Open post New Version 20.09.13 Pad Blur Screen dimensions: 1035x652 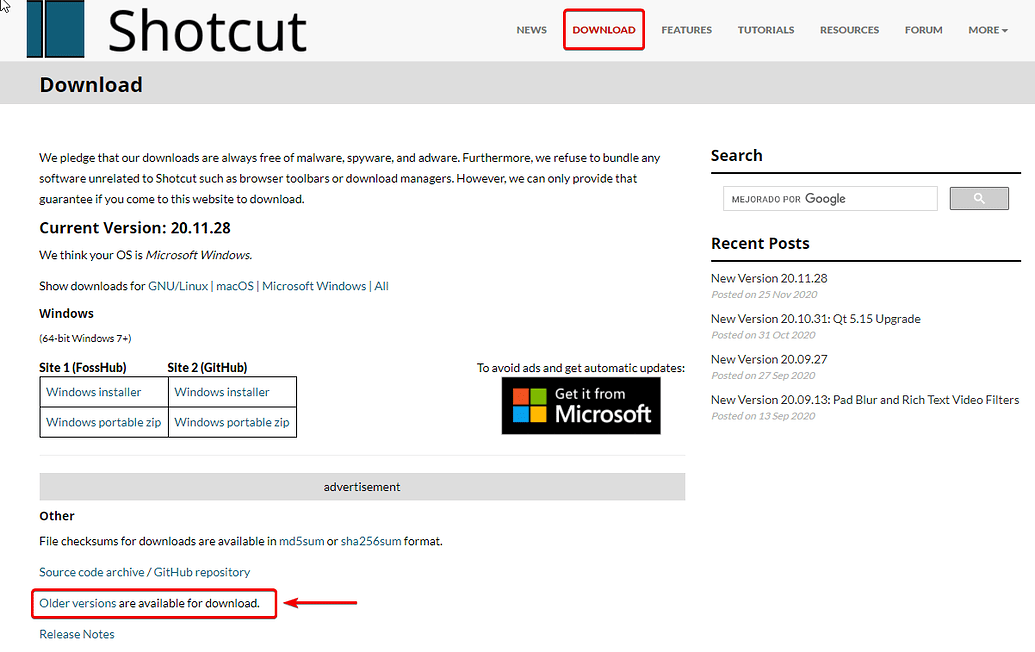click(x=865, y=400)
